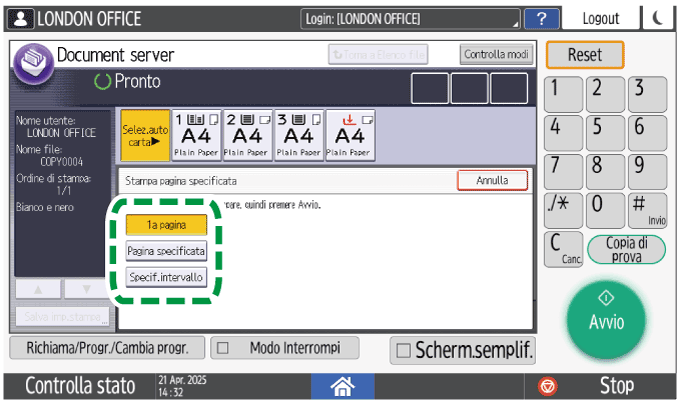Image resolution: width=680 pixels, height=404 pixels.
Task: Click the Pronto status text
Action: pos(137,81)
